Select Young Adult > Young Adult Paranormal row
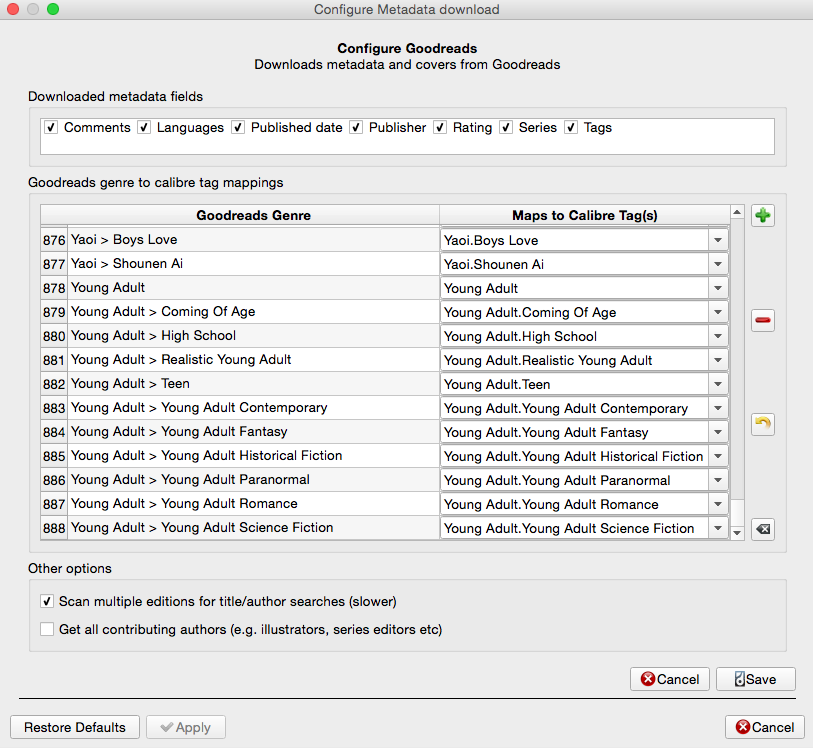Viewport: 813px width, 748px height. pyautogui.click(x=253, y=480)
